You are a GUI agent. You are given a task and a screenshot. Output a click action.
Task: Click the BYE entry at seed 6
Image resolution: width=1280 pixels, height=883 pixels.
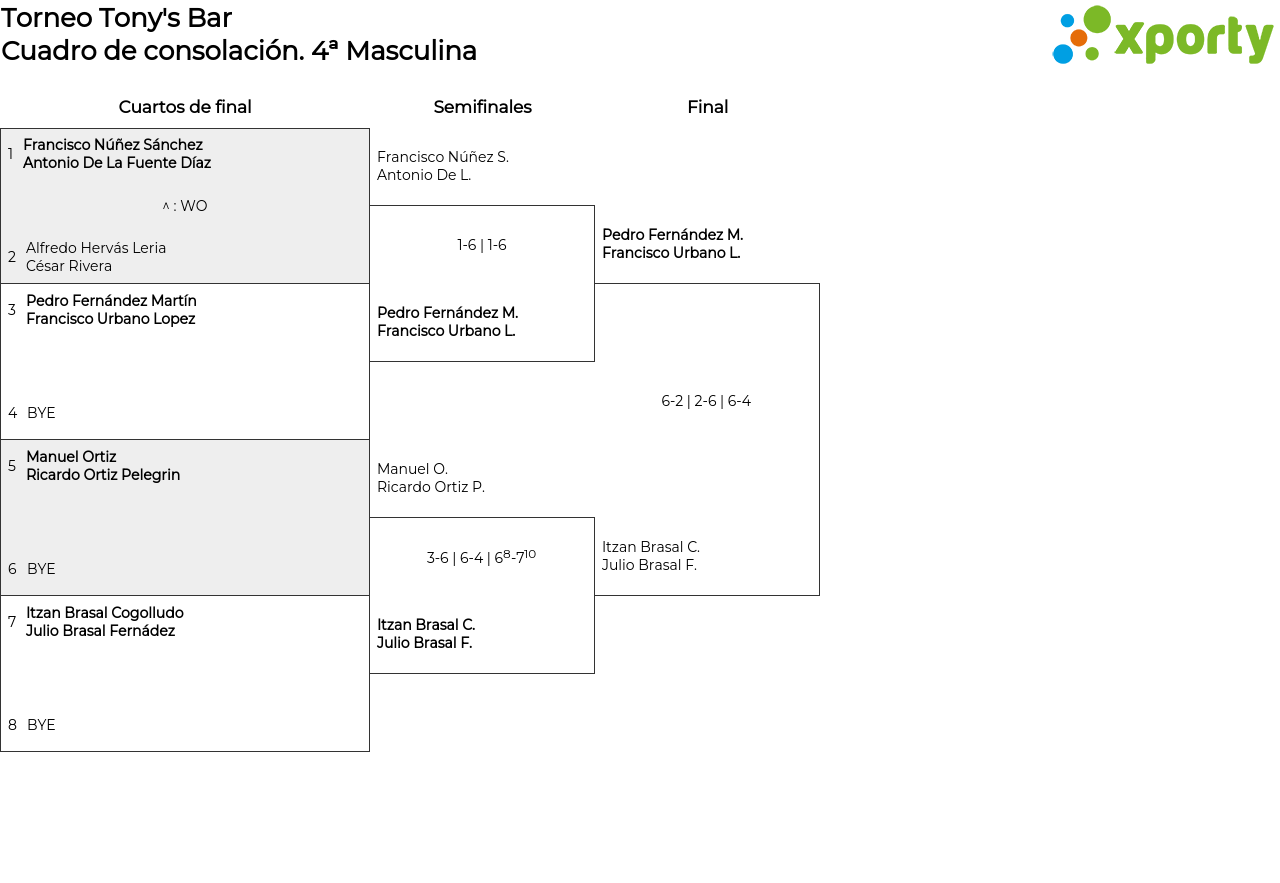41,569
